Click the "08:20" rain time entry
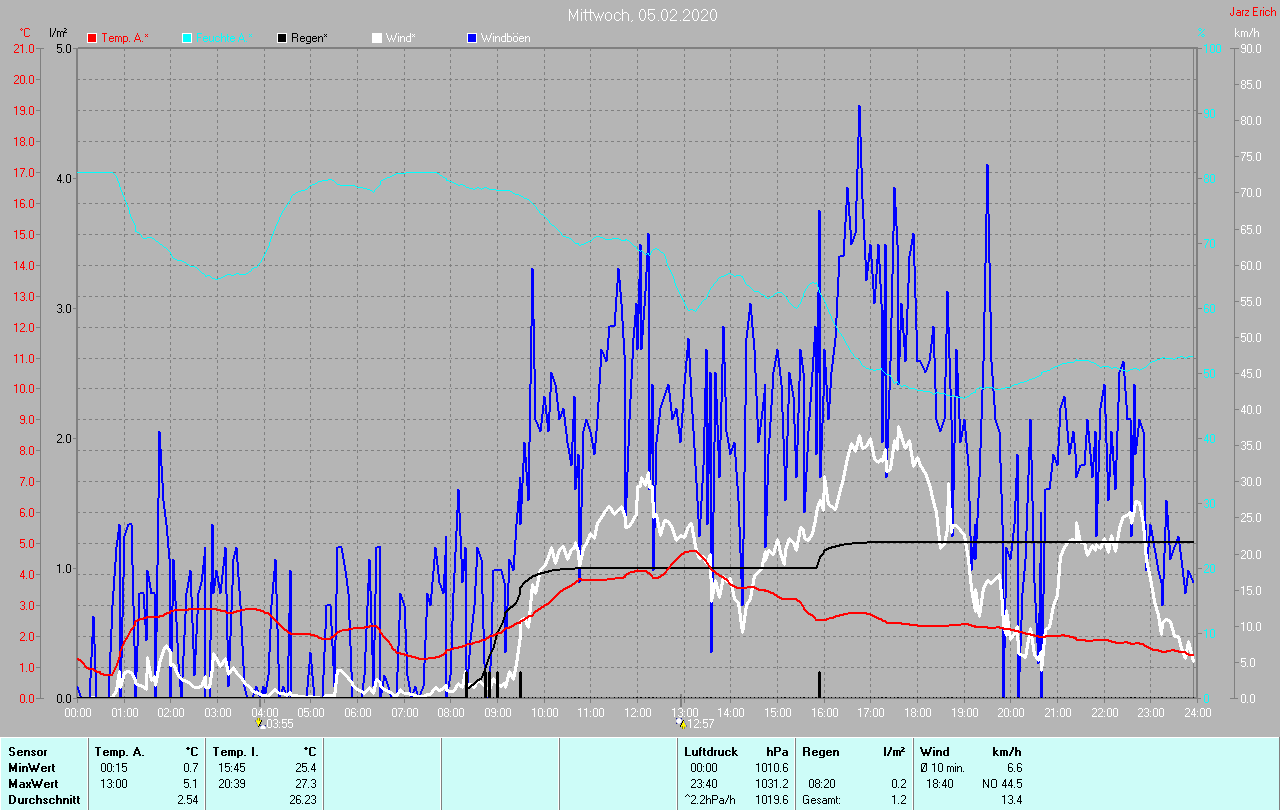This screenshot has height=810, width=1280. point(822,784)
